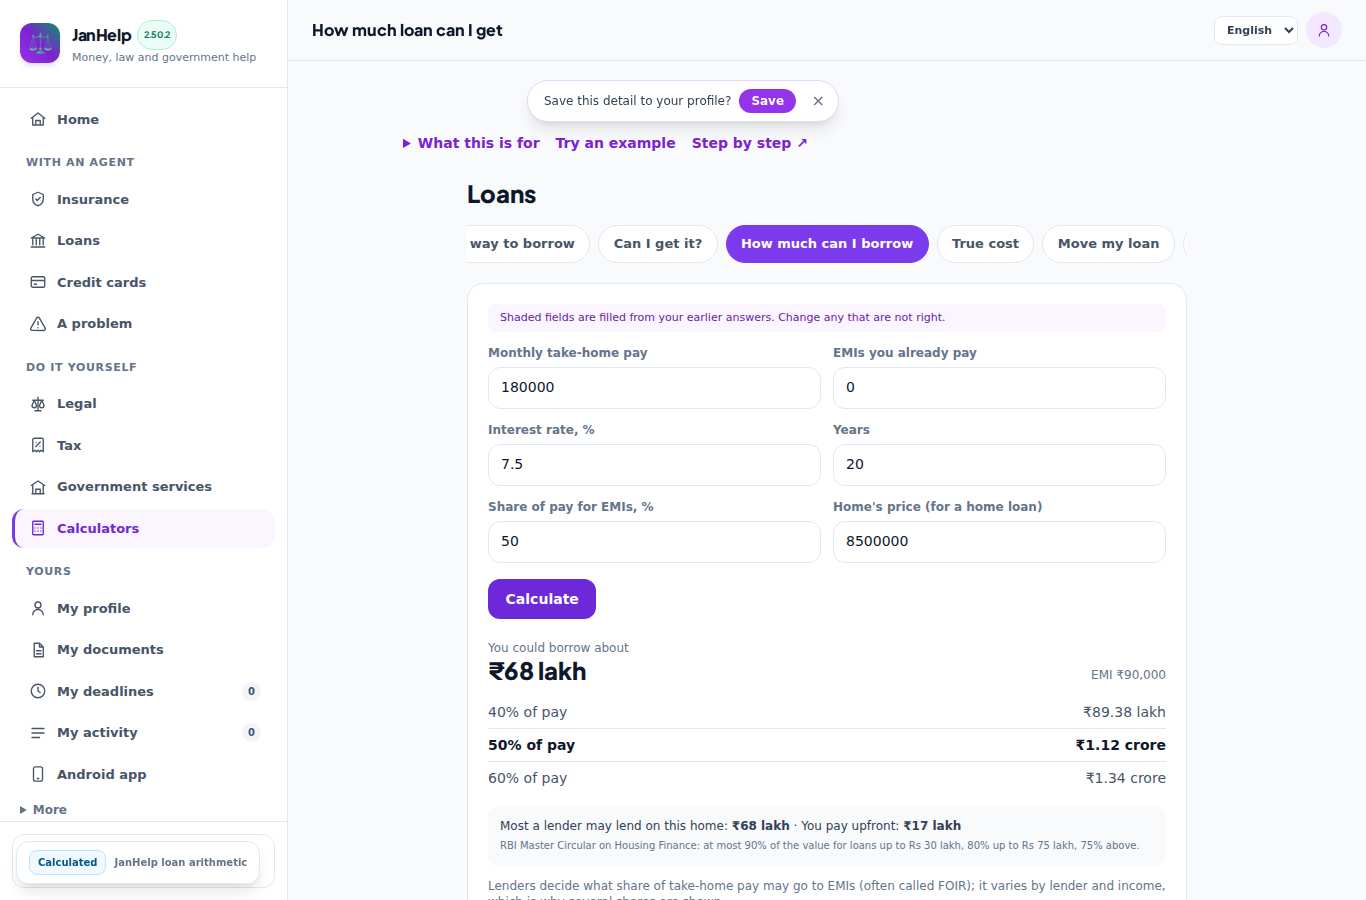
Task: Click the Credit cards card icon
Action: click(x=38, y=282)
